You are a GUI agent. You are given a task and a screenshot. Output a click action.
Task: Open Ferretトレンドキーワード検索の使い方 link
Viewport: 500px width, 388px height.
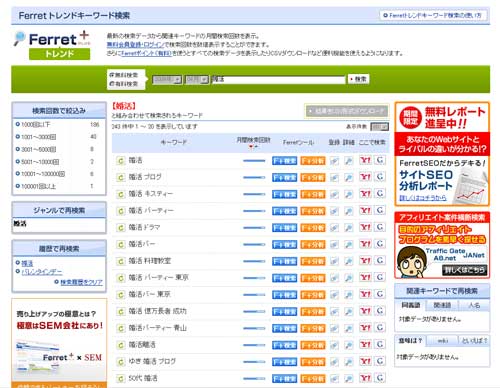tap(433, 15)
